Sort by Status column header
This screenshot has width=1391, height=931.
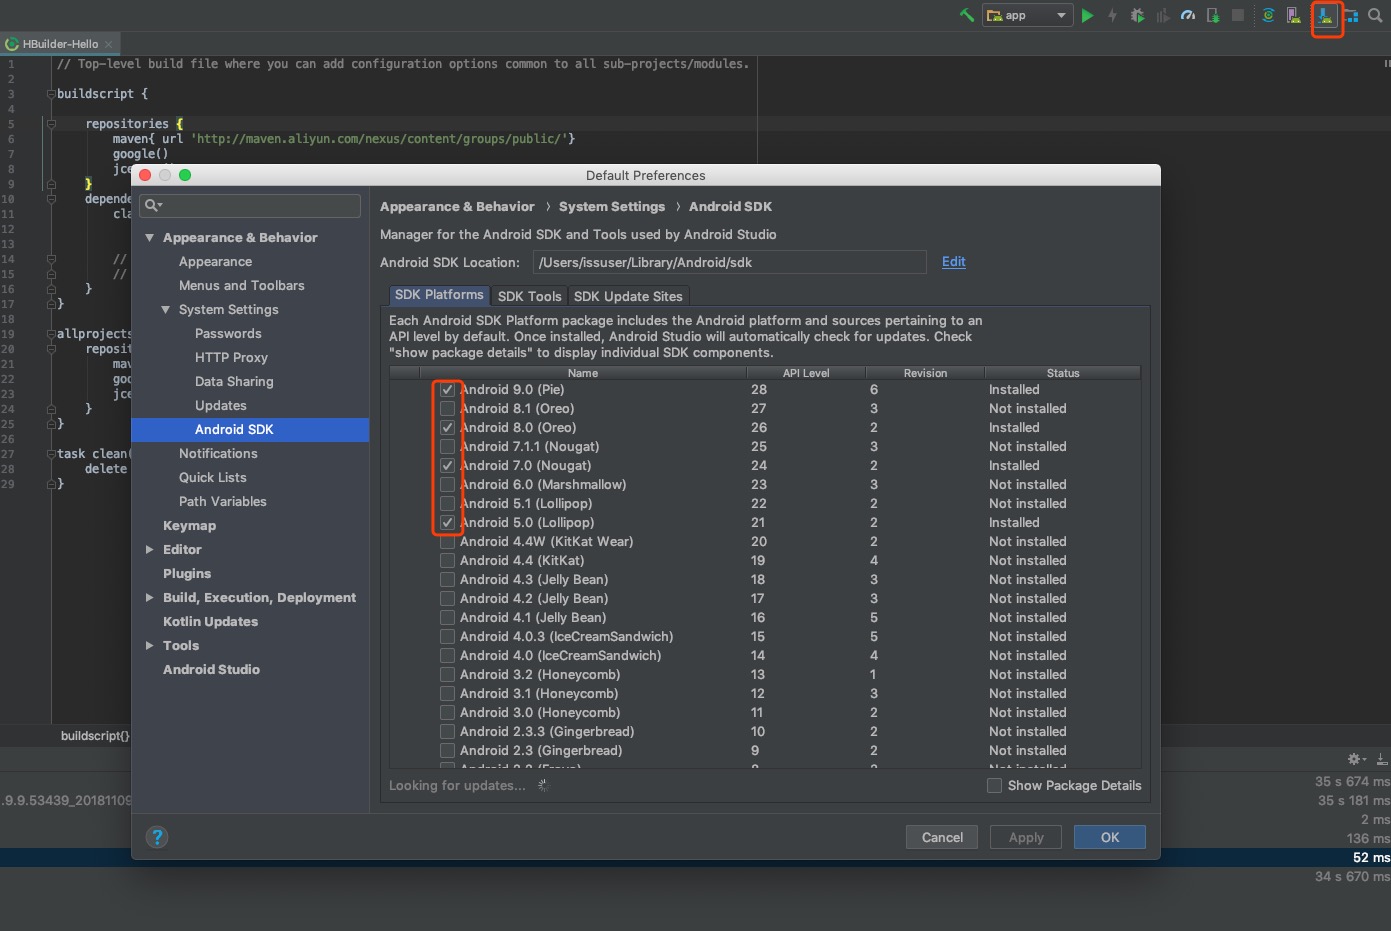(x=1063, y=373)
